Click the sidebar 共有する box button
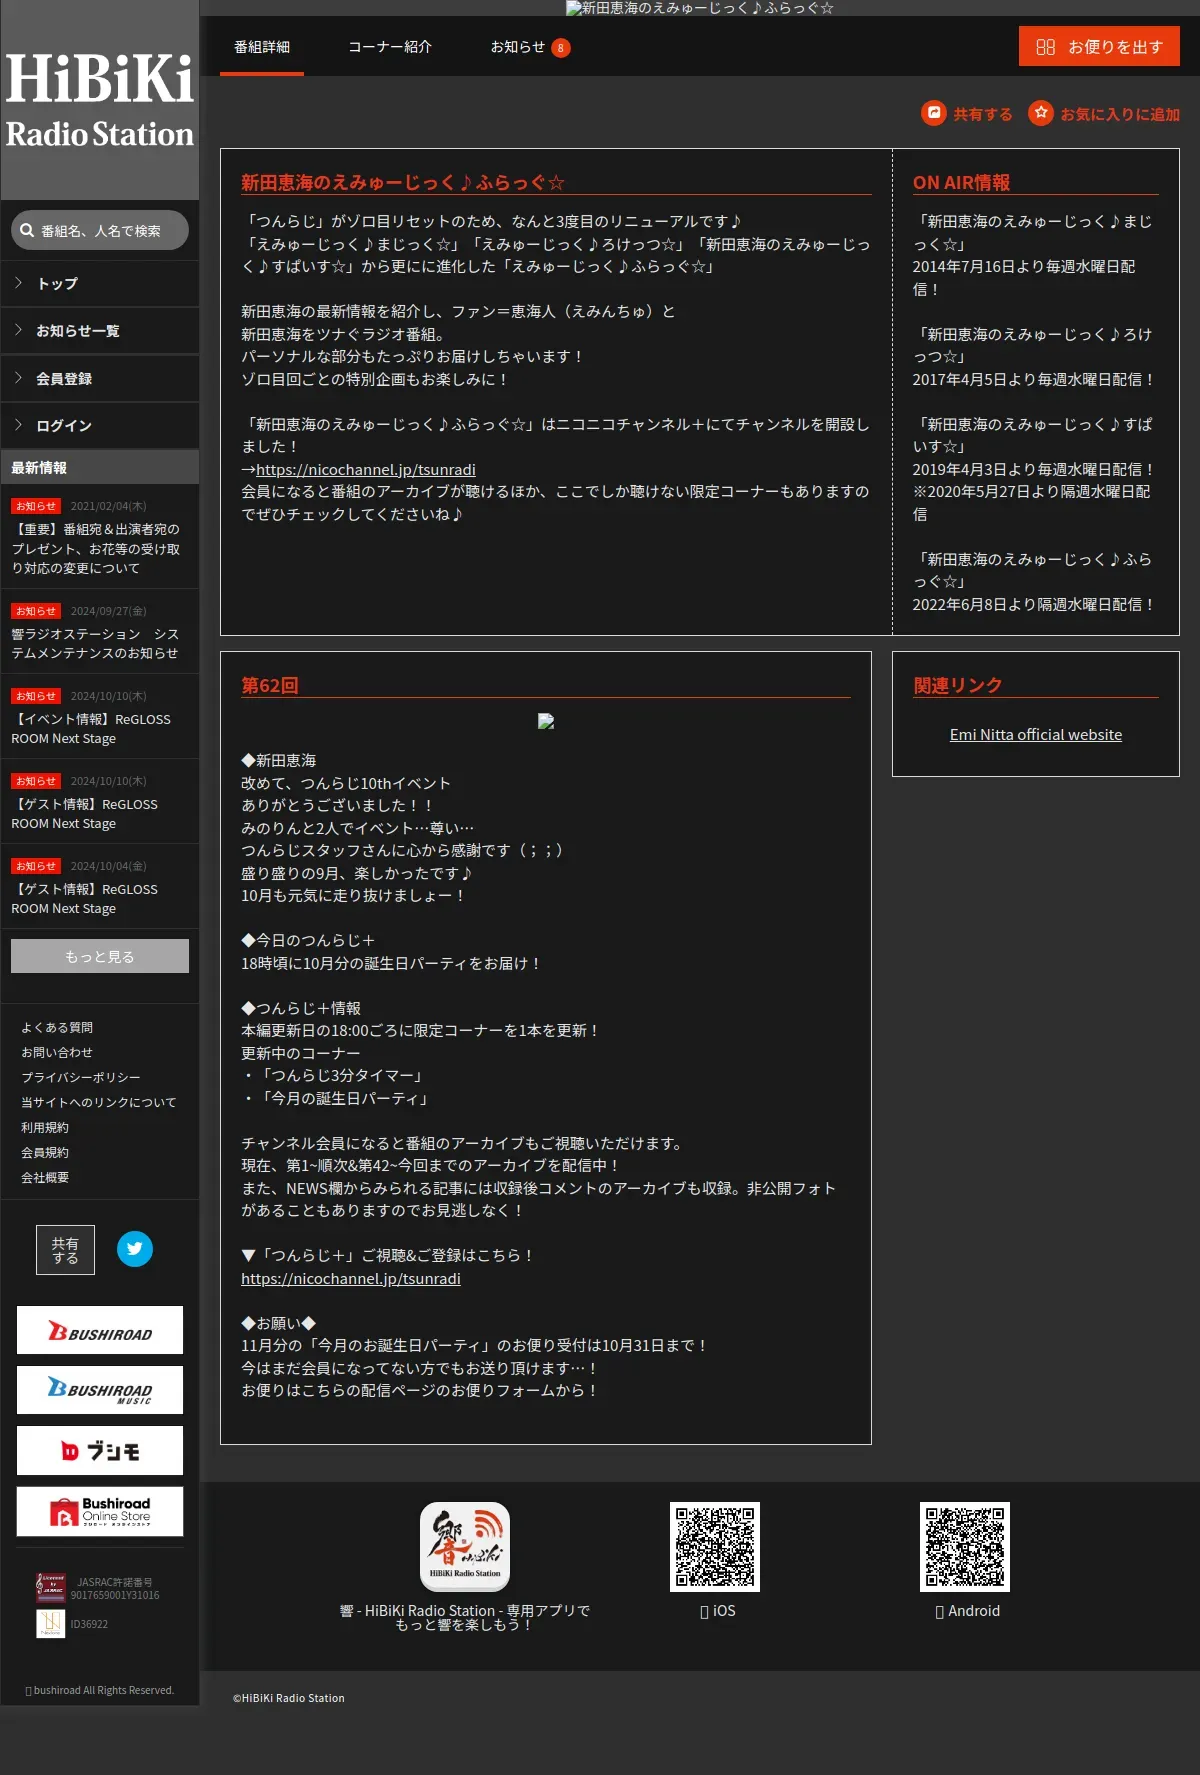Image resolution: width=1200 pixels, height=1775 pixels. [x=65, y=1250]
